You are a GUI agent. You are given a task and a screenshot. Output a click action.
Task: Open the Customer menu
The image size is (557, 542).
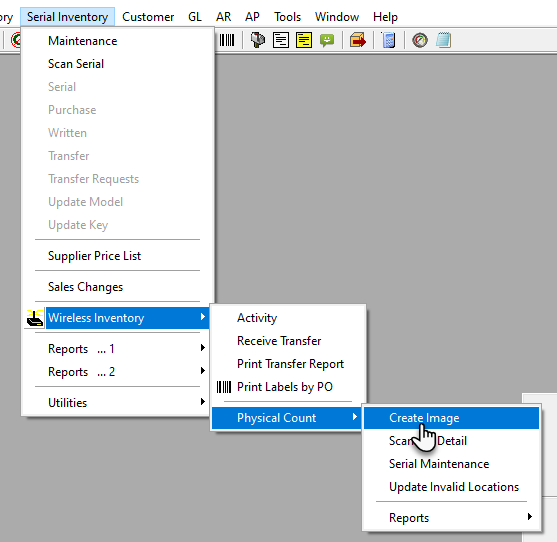click(x=148, y=17)
